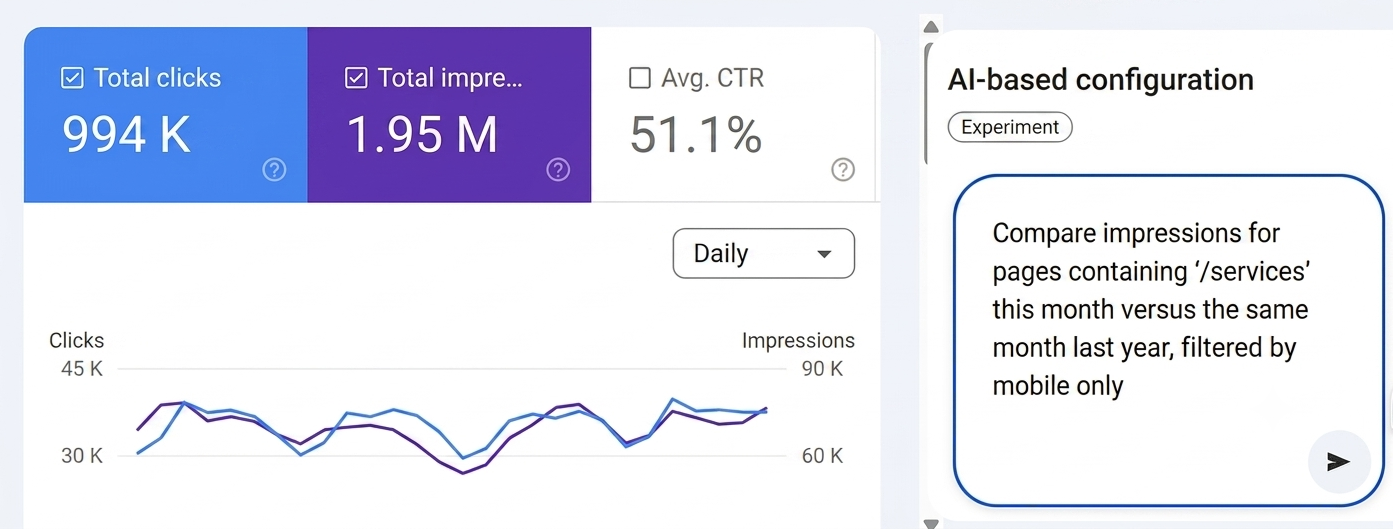Screen dimensions: 1393x529
Task: Click the AI-based configuration heading
Action: (1101, 79)
